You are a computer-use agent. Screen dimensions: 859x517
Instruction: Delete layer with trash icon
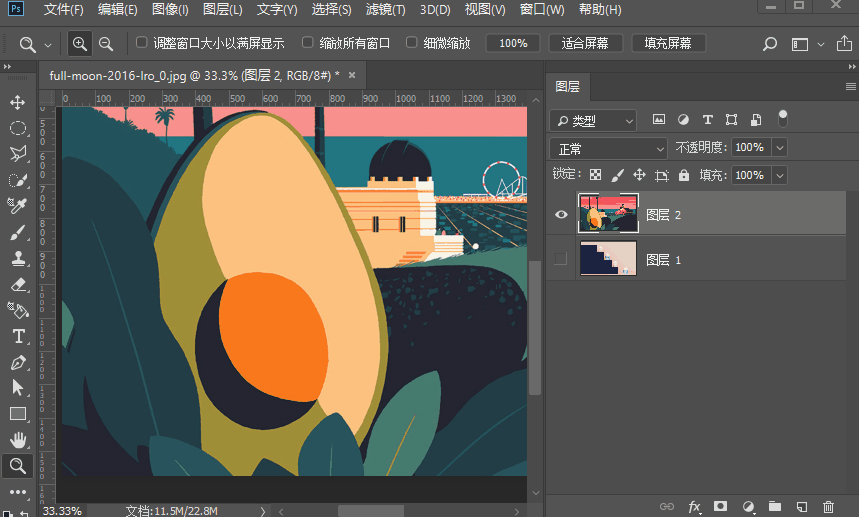[x=828, y=507]
